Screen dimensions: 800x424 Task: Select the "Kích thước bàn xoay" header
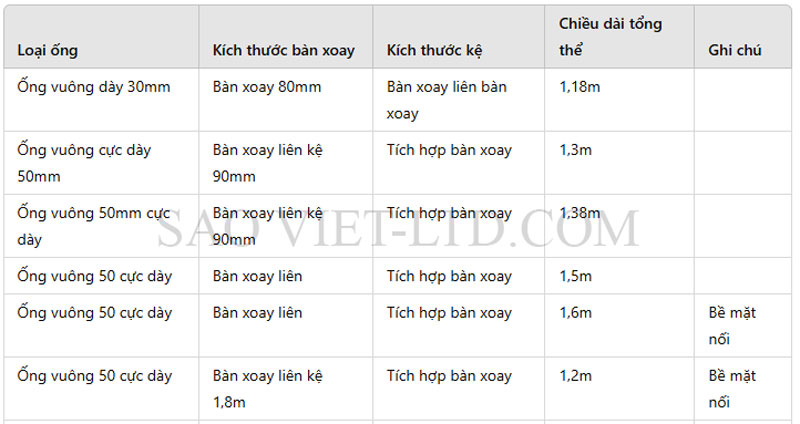pos(283,50)
